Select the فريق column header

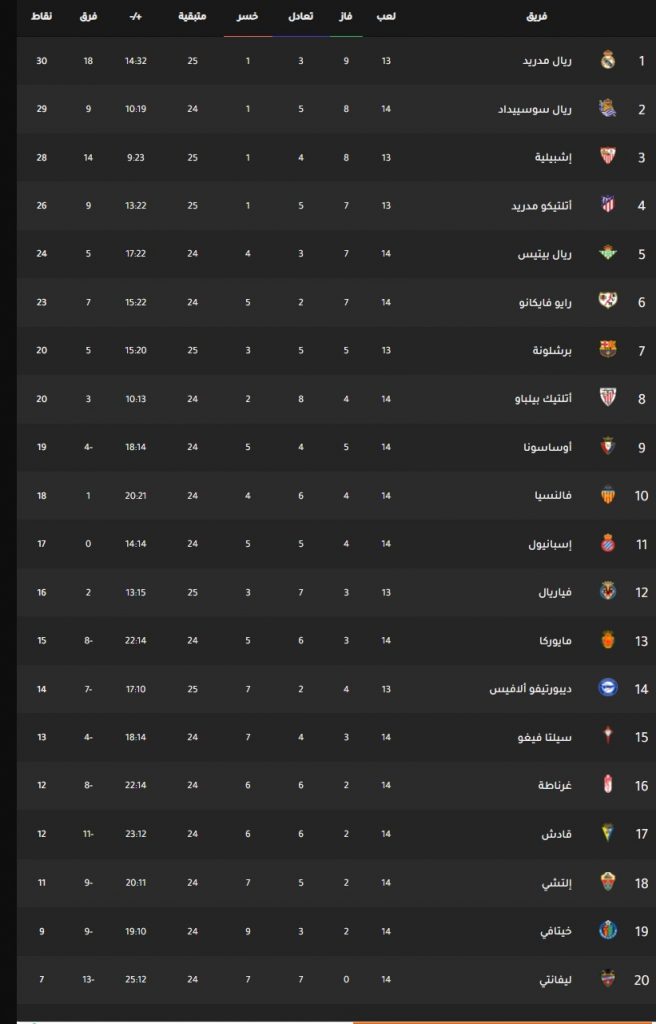tap(538, 16)
